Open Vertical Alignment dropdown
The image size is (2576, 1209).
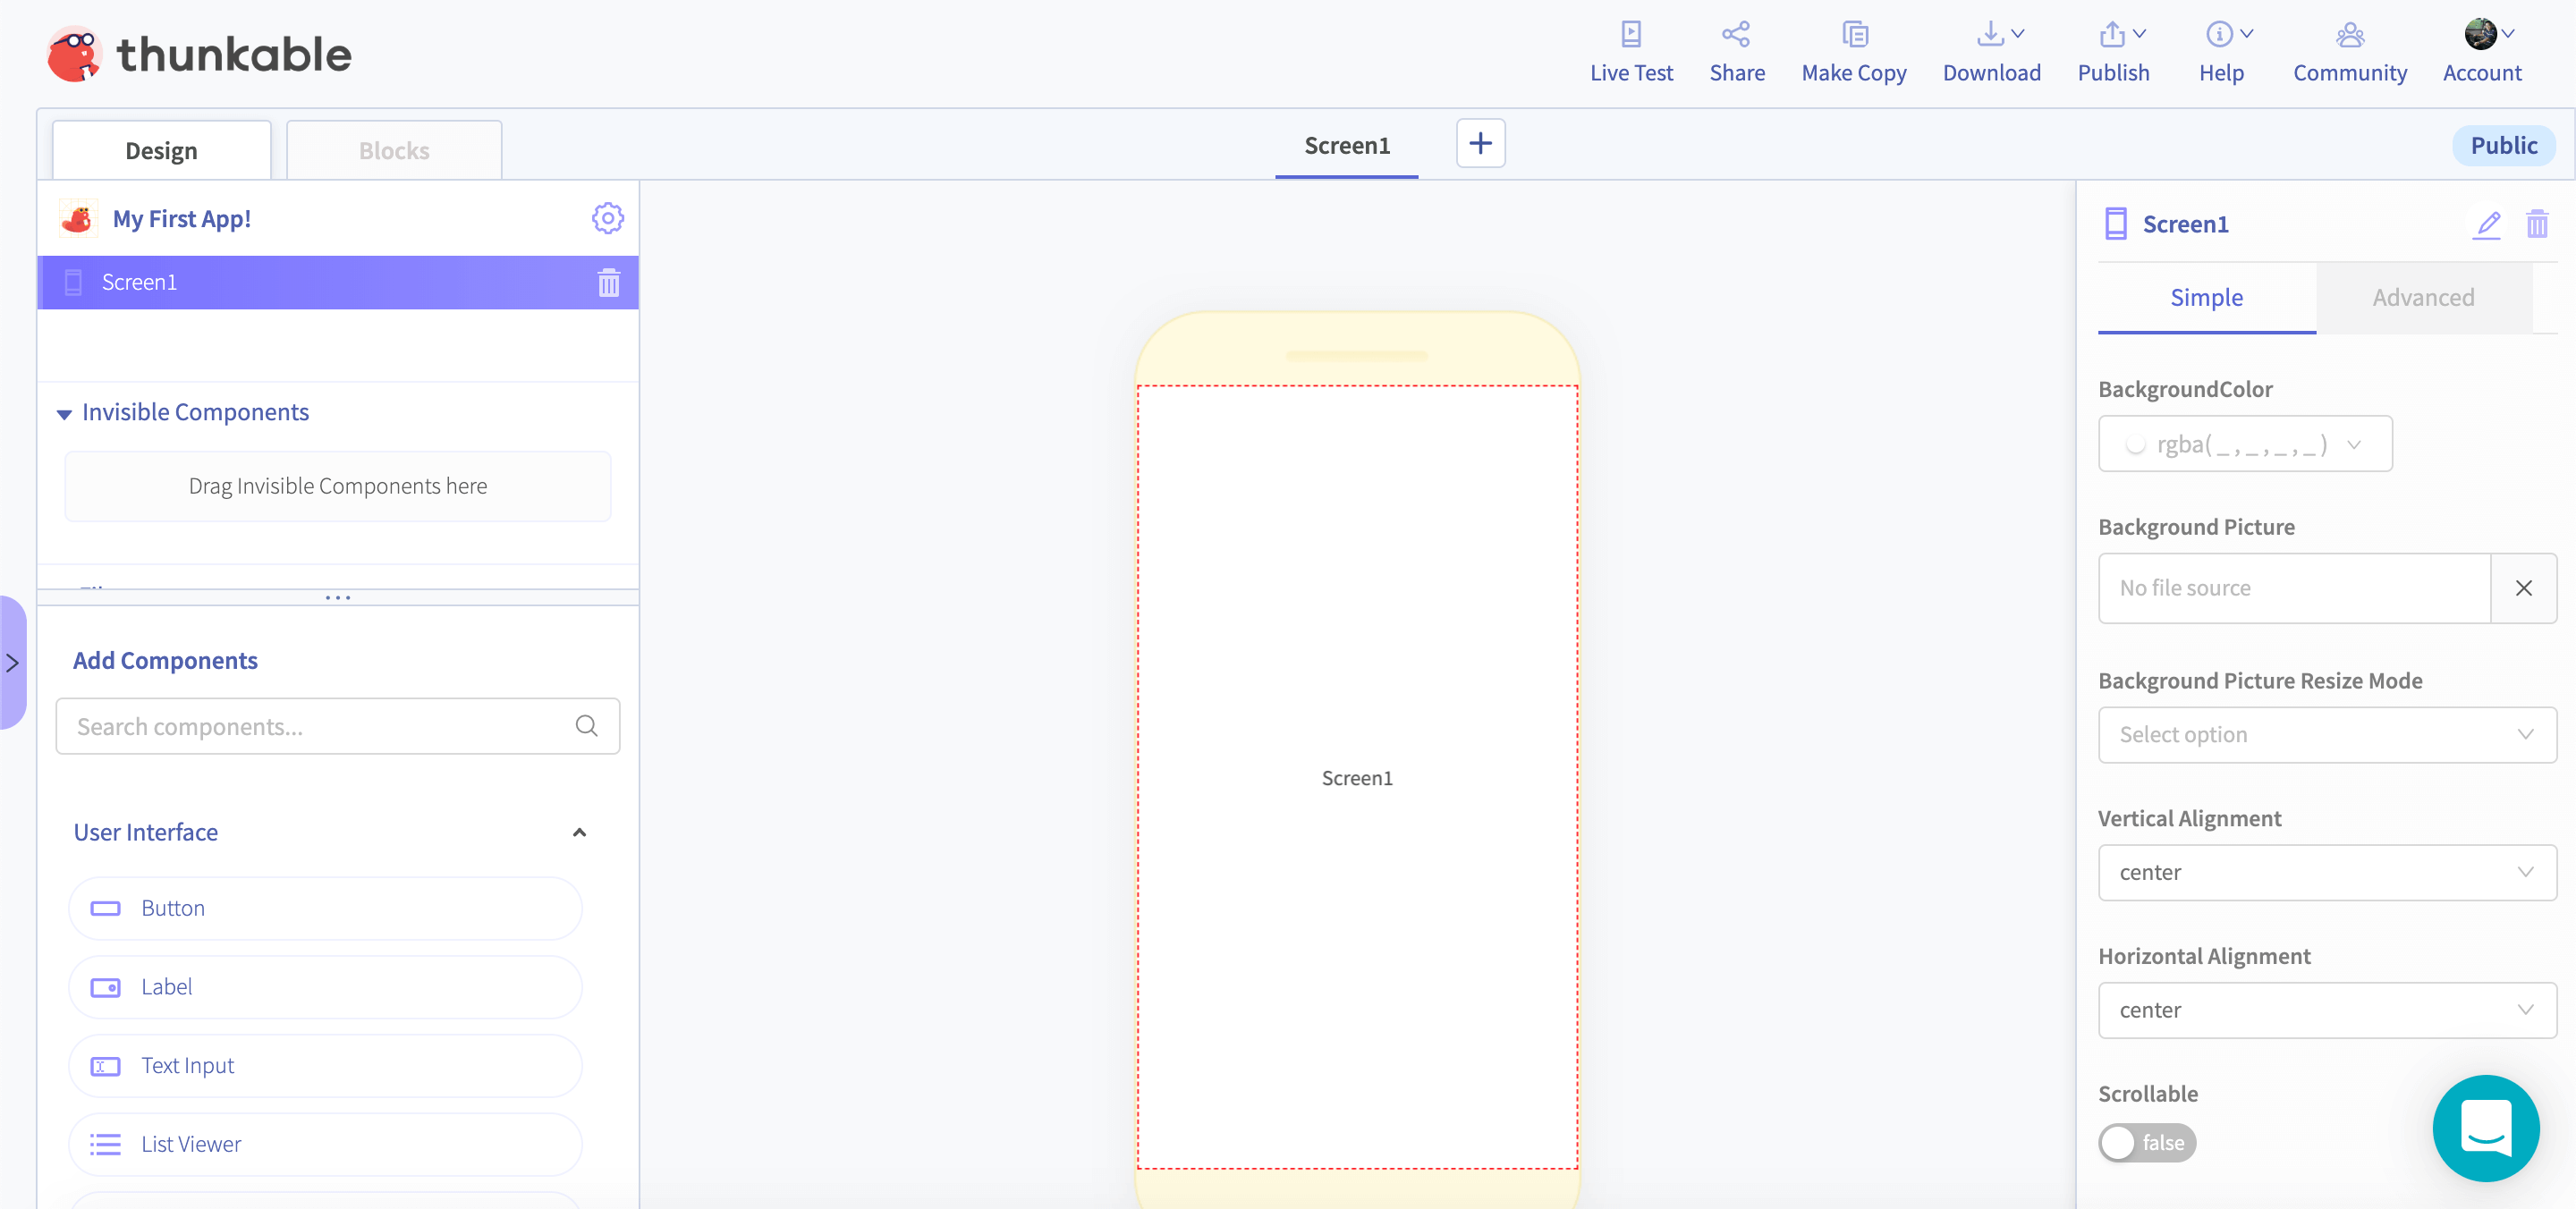tap(2326, 872)
